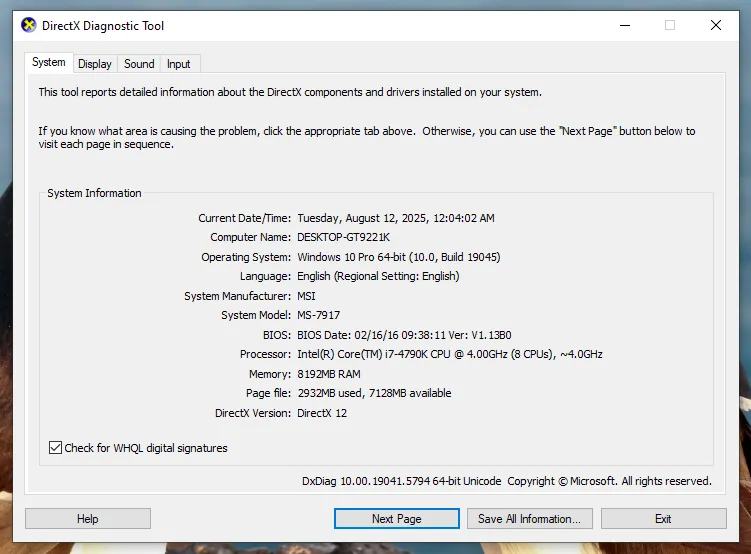Click the Operating System label
751x554 pixels.
[x=246, y=257]
